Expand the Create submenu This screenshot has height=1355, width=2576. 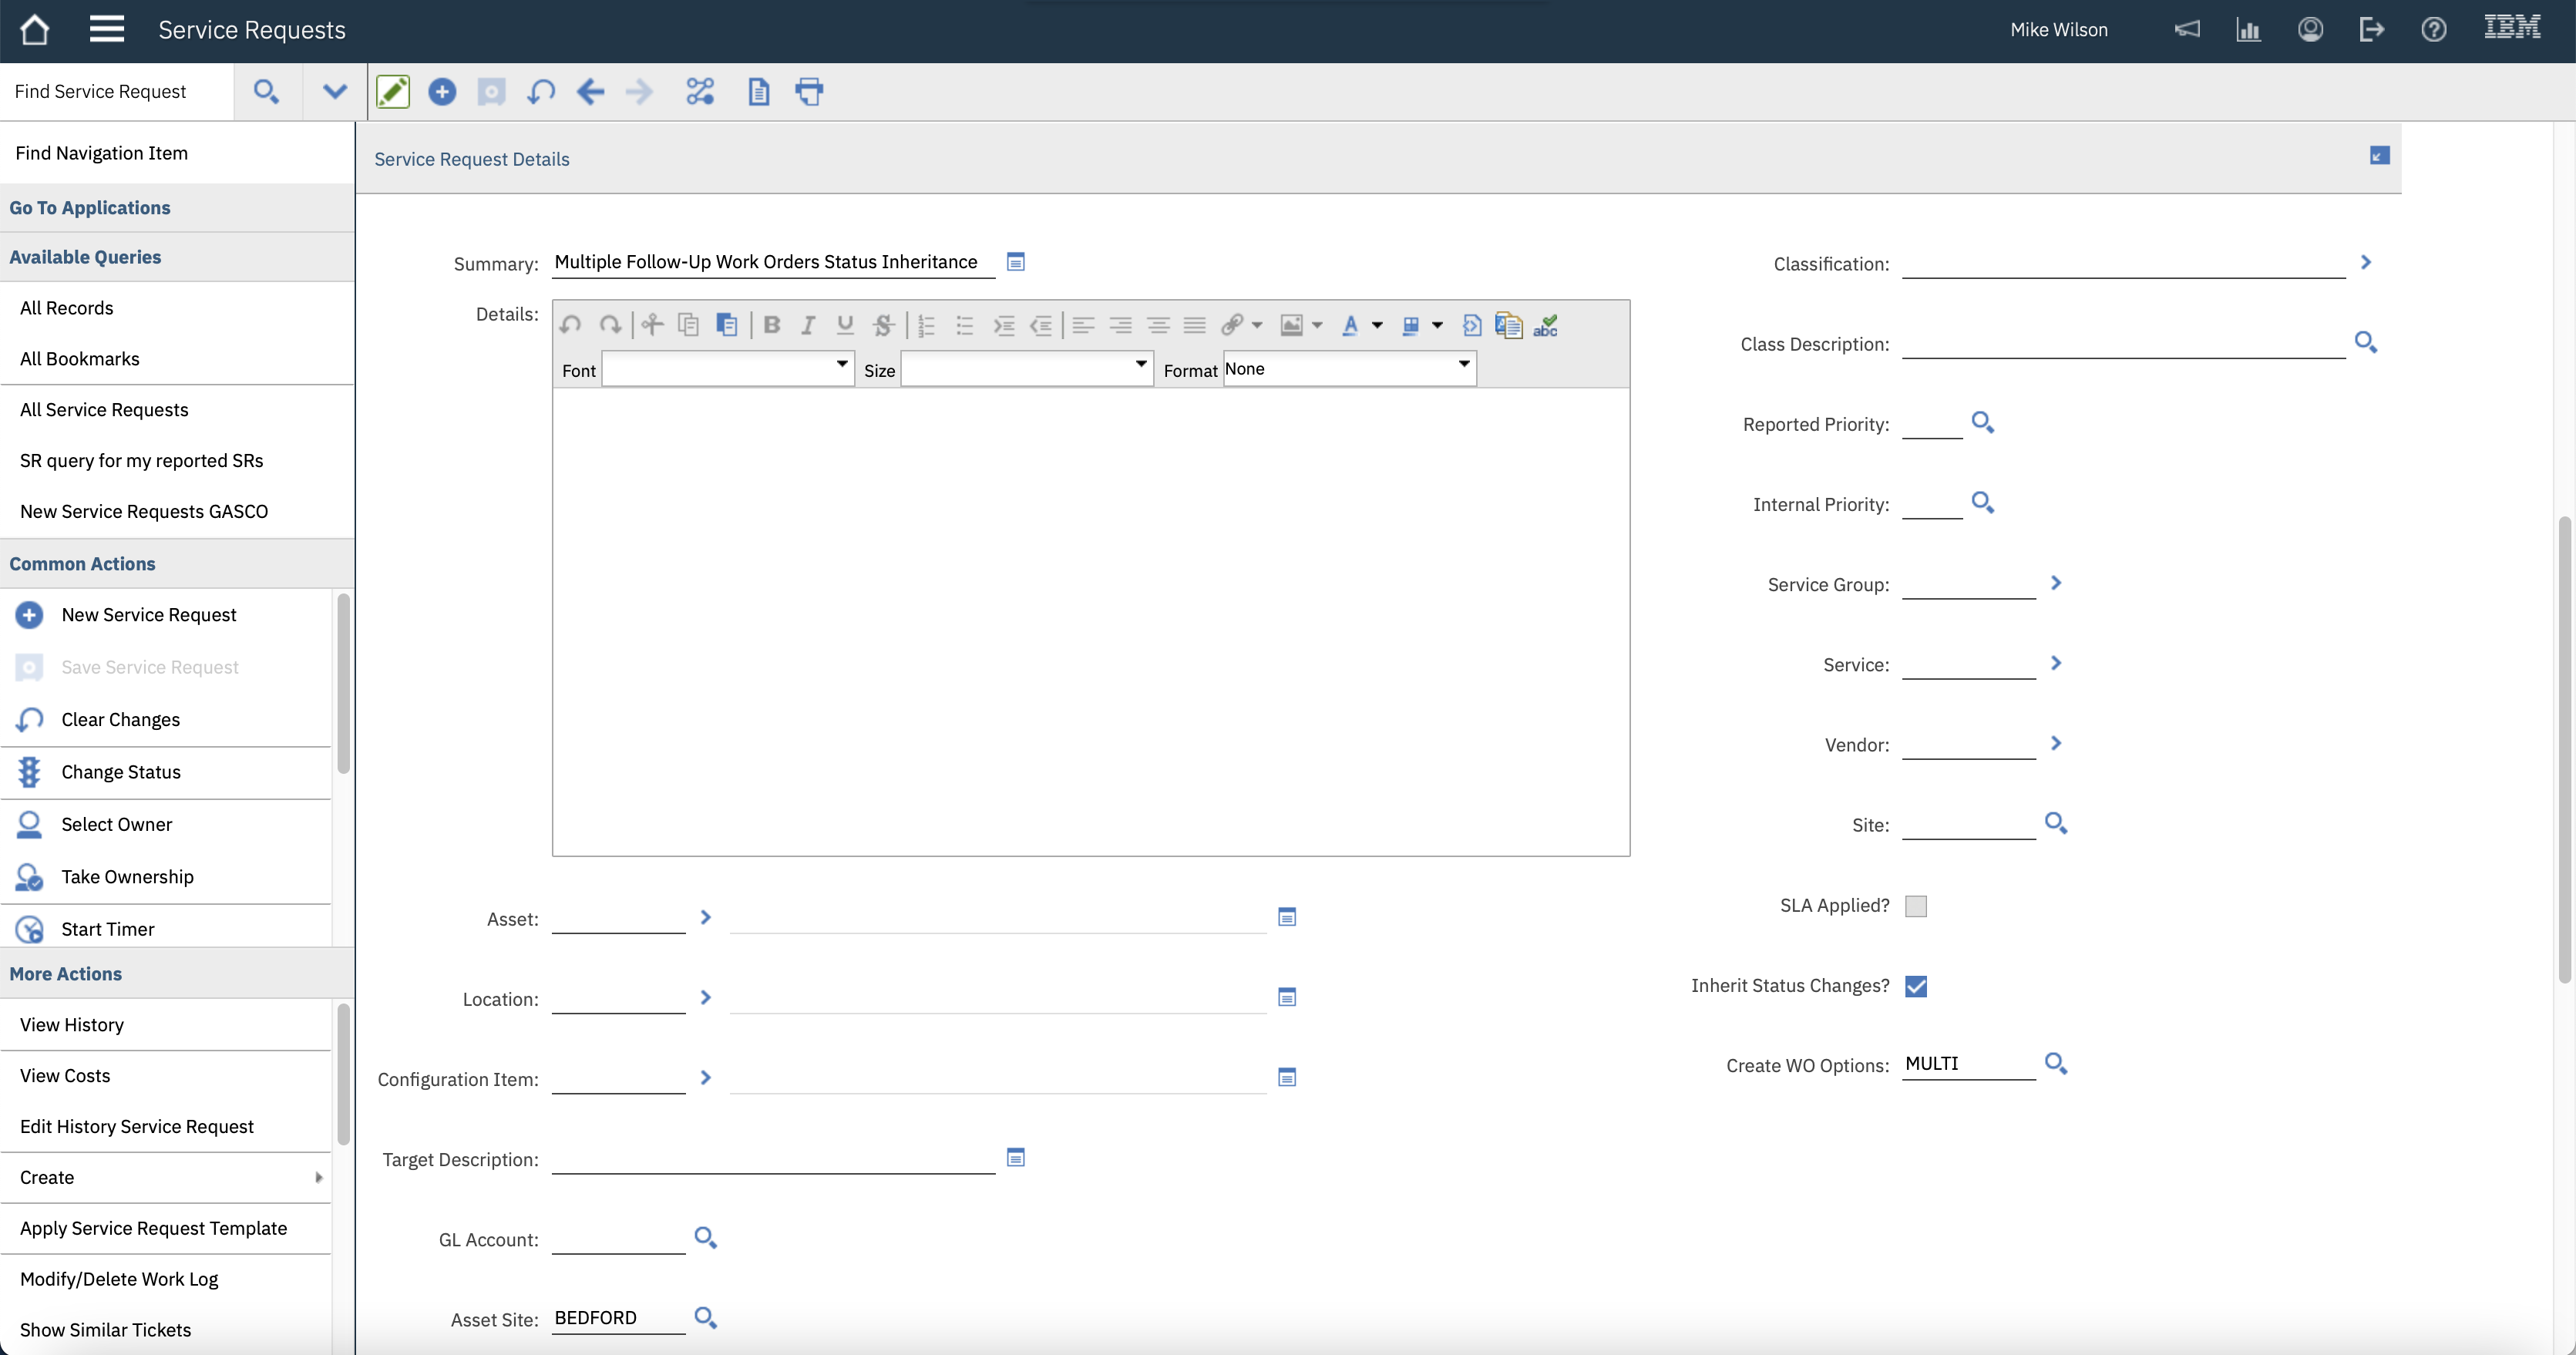(165, 1177)
